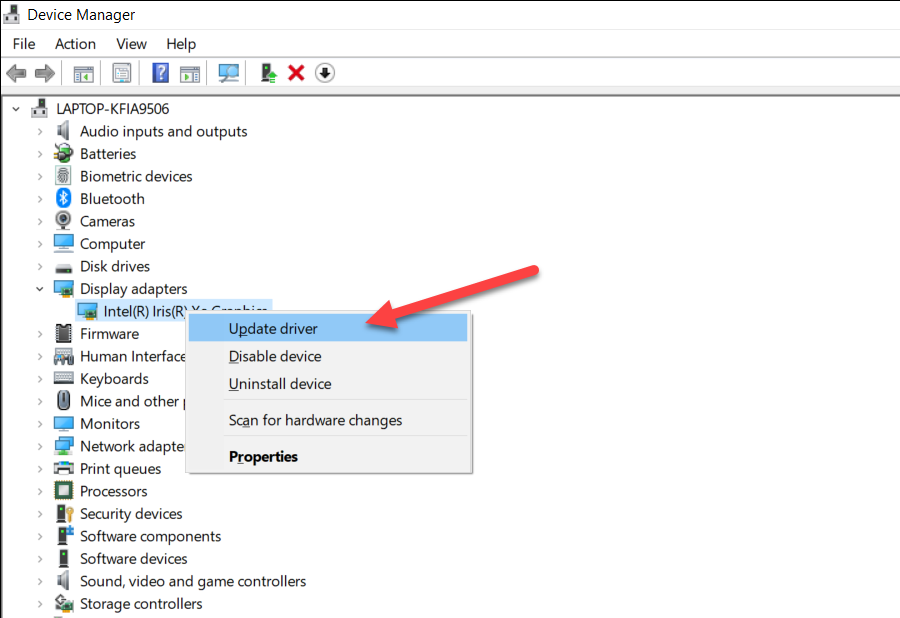Screen dimensions: 900x618
Task: Click the Device Manager title bar icon
Action: tap(11, 14)
